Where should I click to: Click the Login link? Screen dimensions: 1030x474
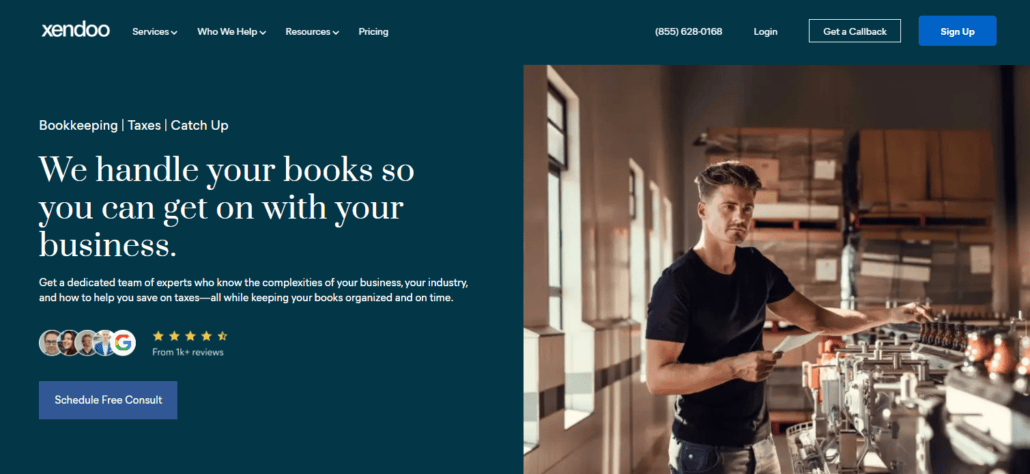(x=765, y=32)
